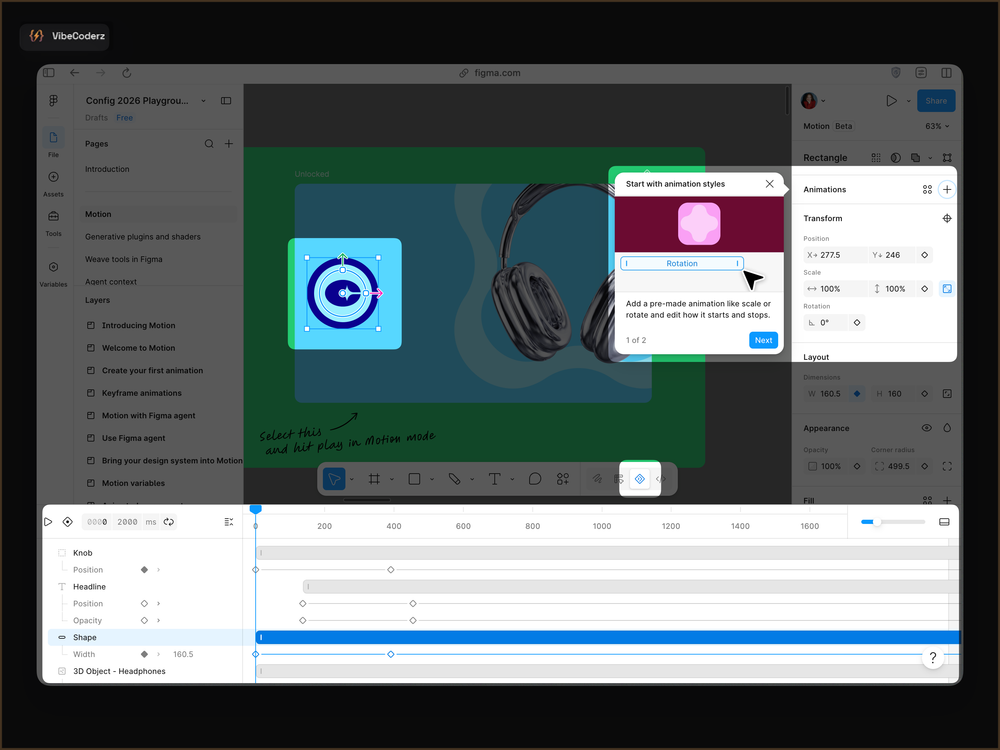
Task: Select the Motion variables layer
Action: pos(133,483)
